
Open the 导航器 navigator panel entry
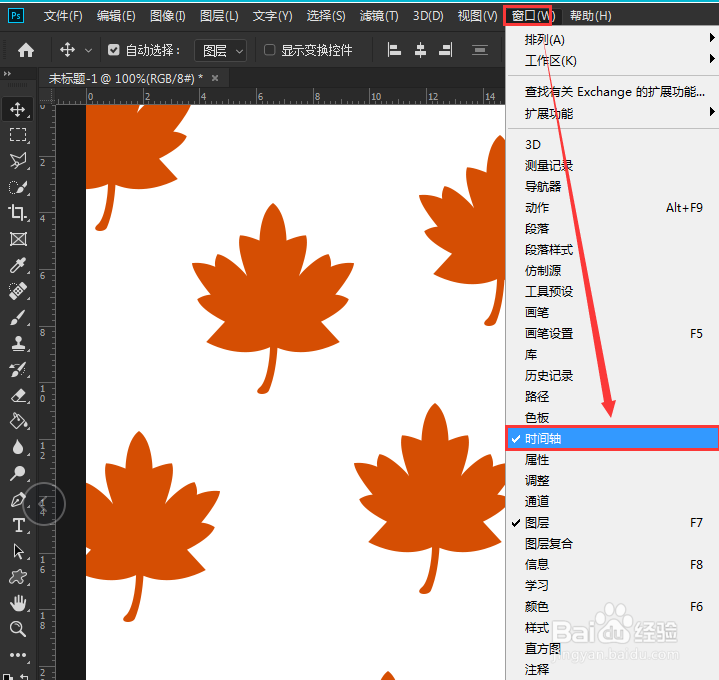[x=612, y=186]
